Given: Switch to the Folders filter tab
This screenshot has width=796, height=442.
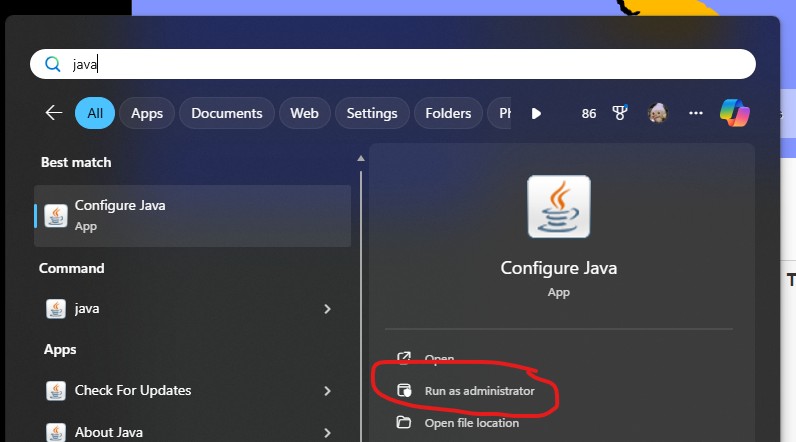Looking at the screenshot, I should [448, 113].
